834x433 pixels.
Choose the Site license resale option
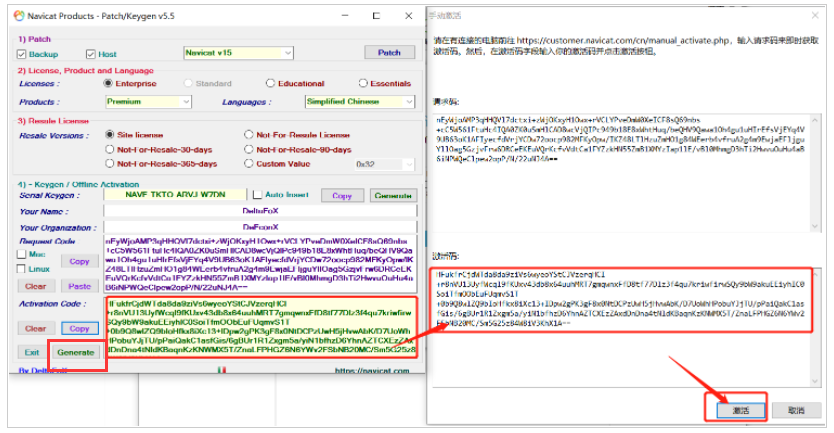110,135
